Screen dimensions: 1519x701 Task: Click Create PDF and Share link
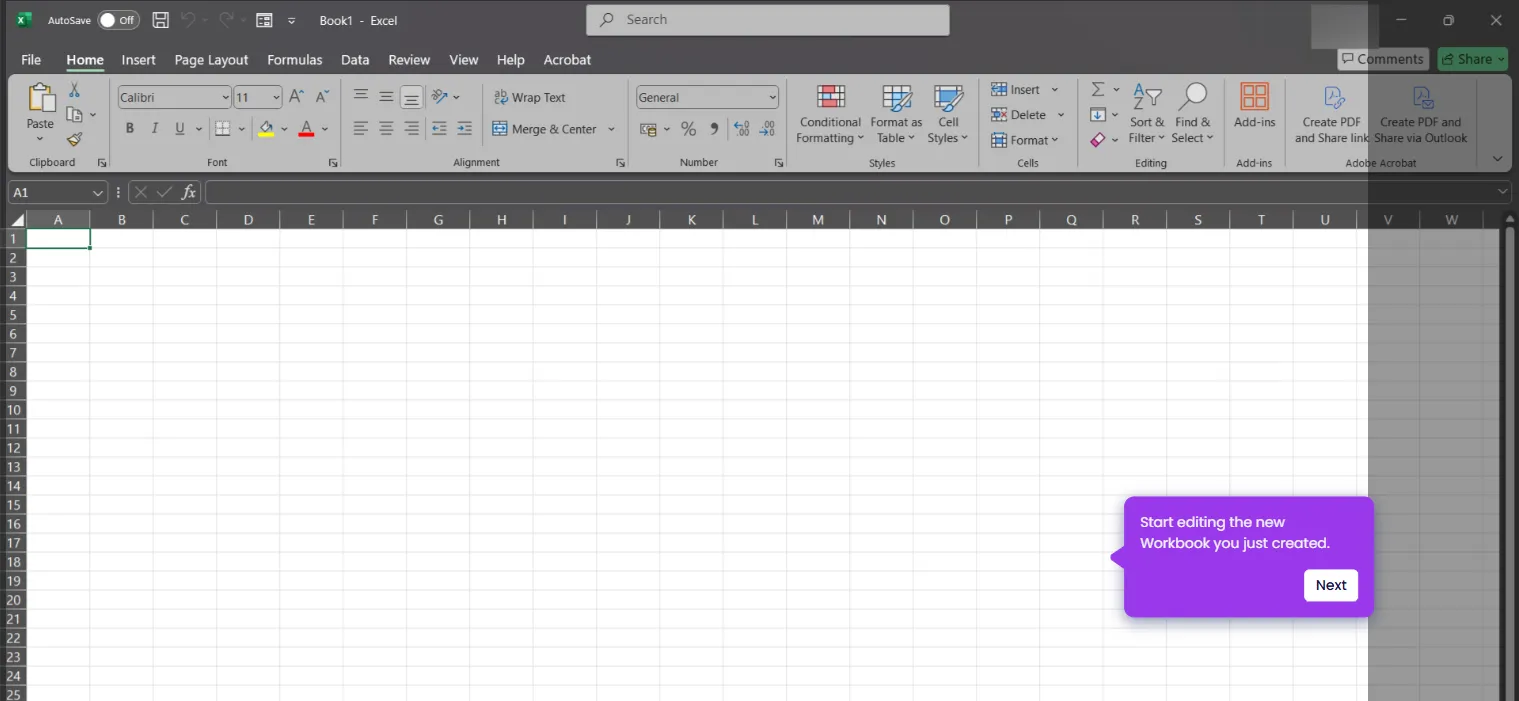tap(1332, 114)
